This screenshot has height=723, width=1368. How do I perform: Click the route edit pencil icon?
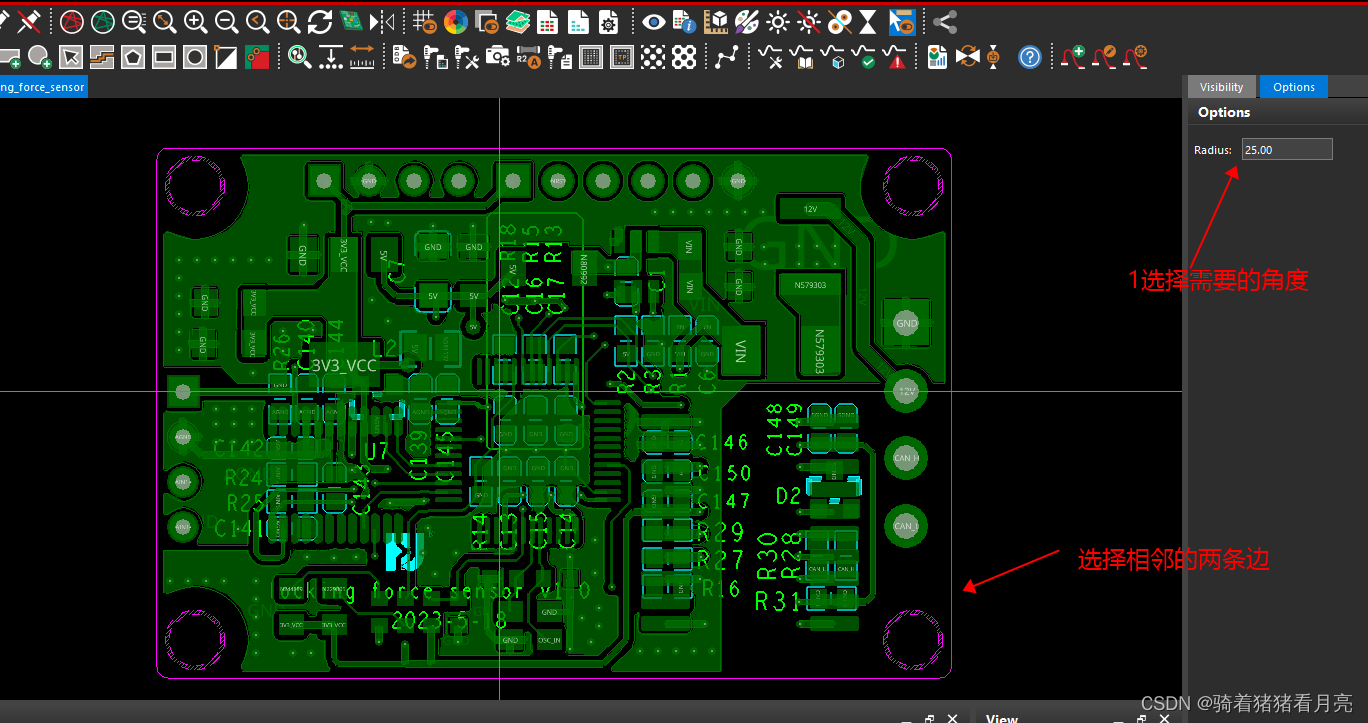1104,57
